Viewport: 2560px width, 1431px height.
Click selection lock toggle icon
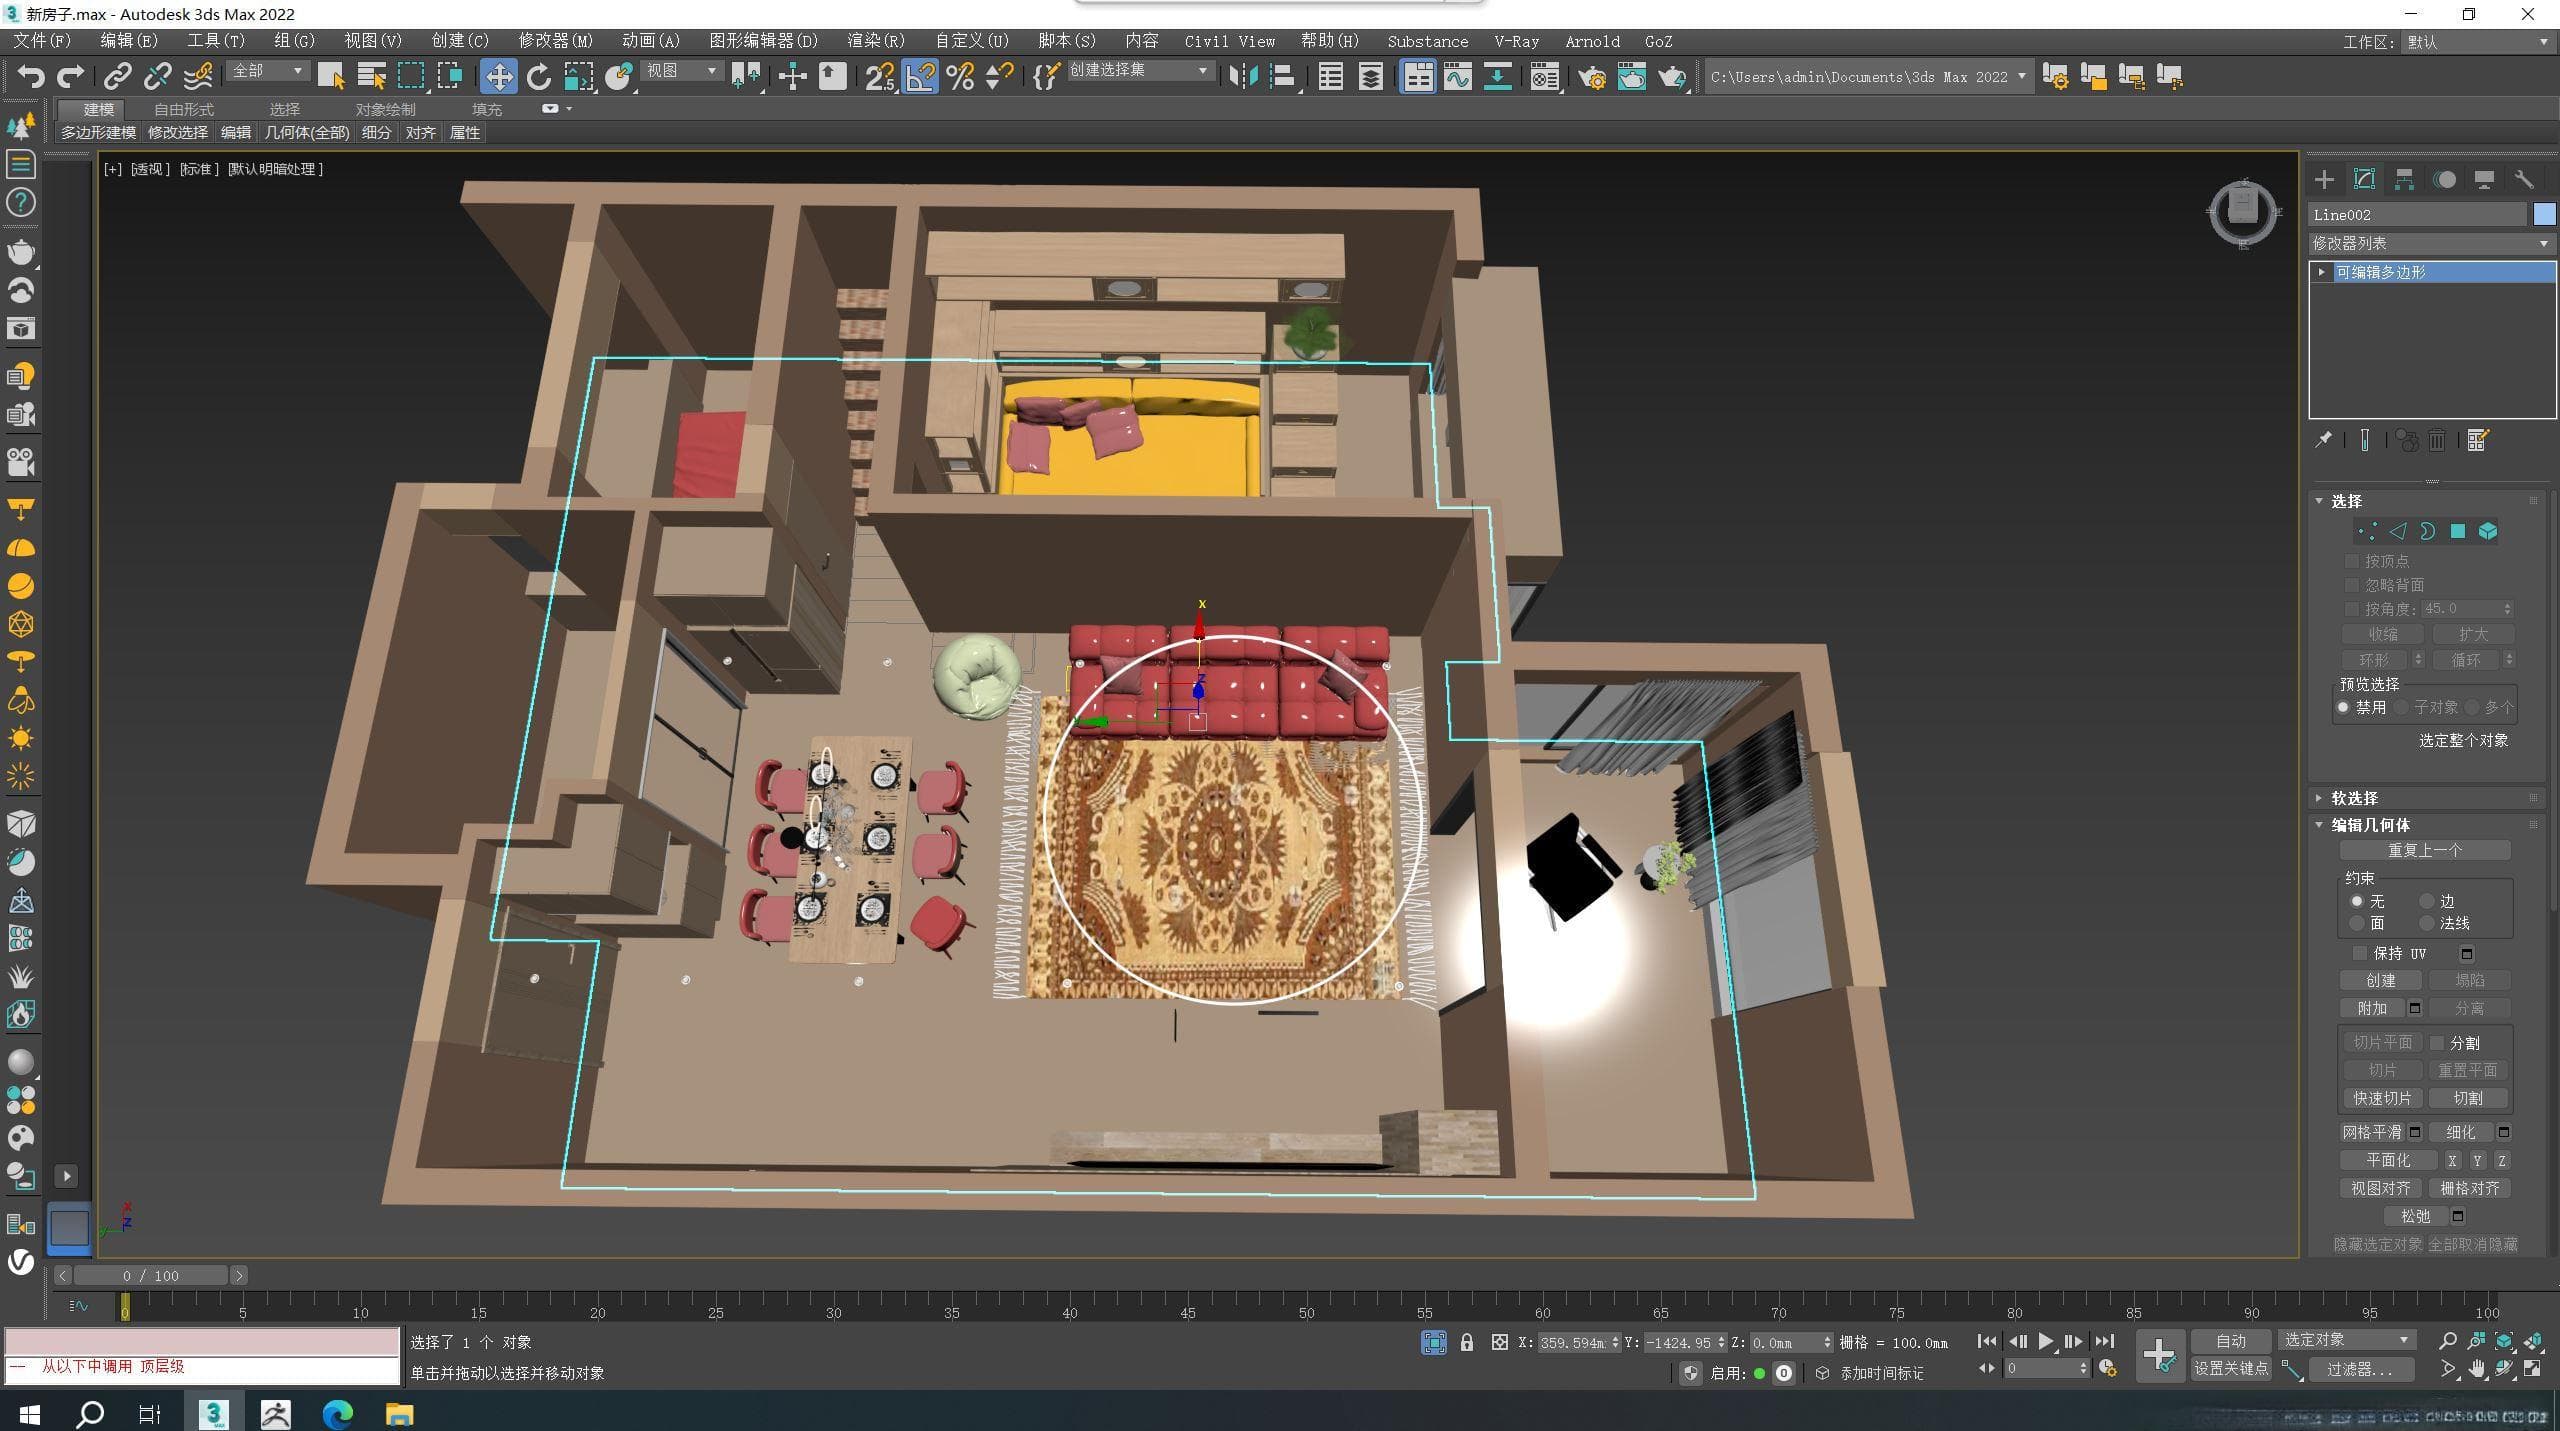1466,1342
